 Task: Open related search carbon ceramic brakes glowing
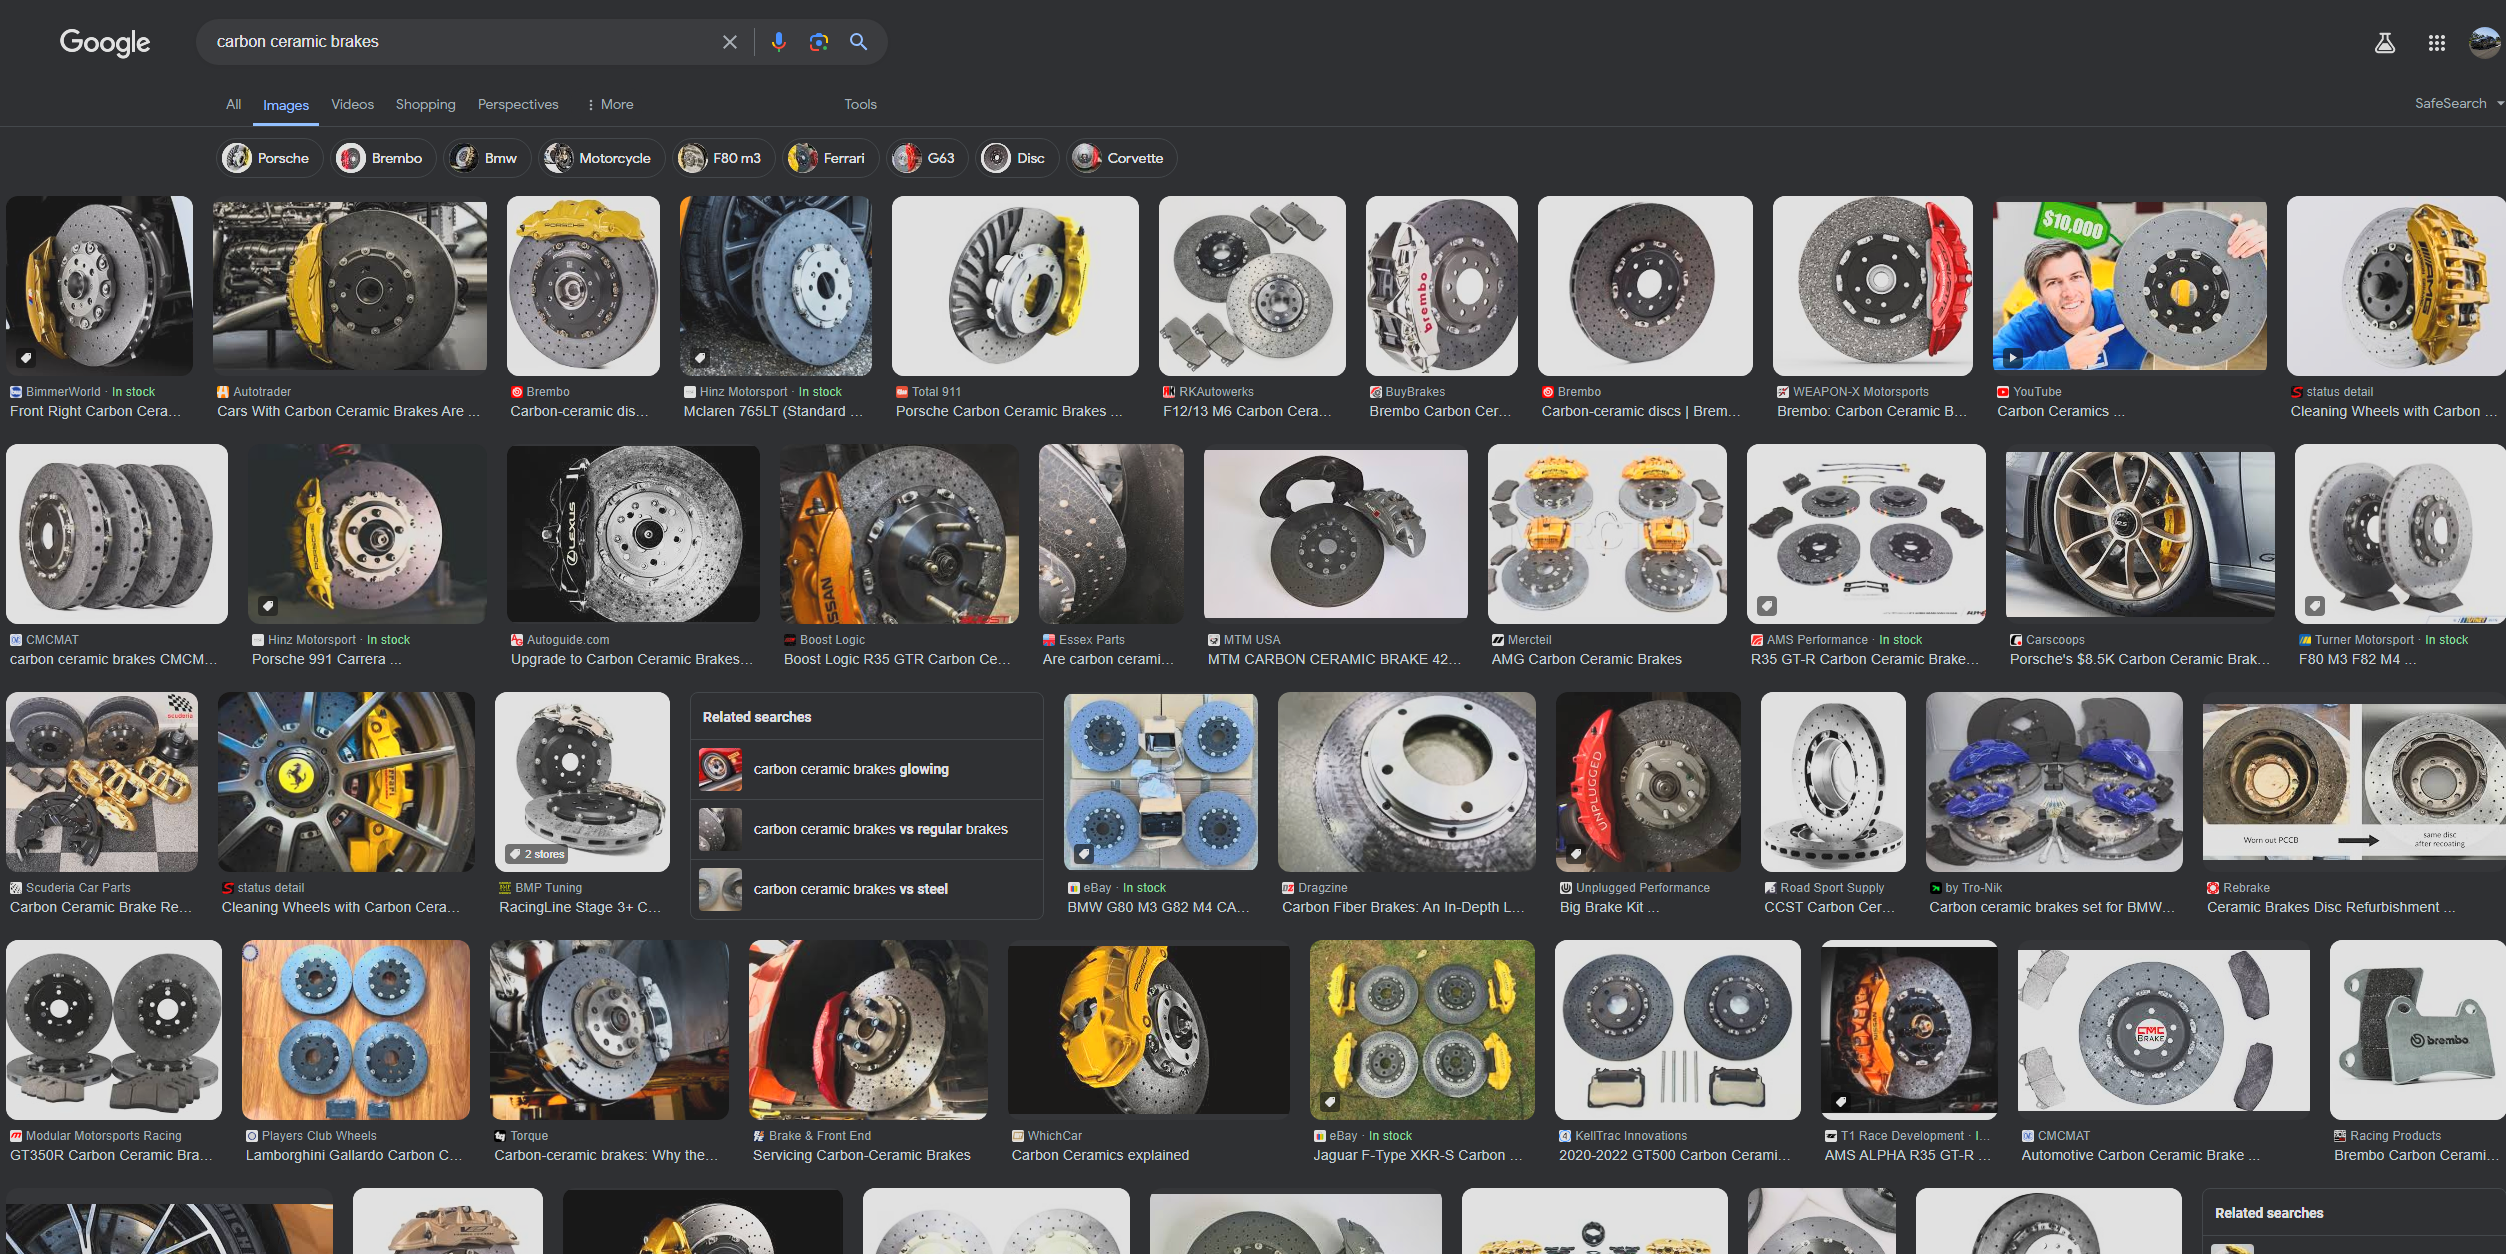coord(850,769)
